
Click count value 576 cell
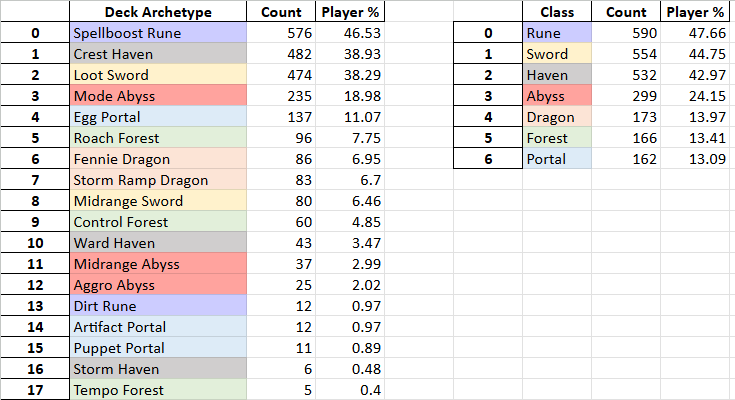281,33
